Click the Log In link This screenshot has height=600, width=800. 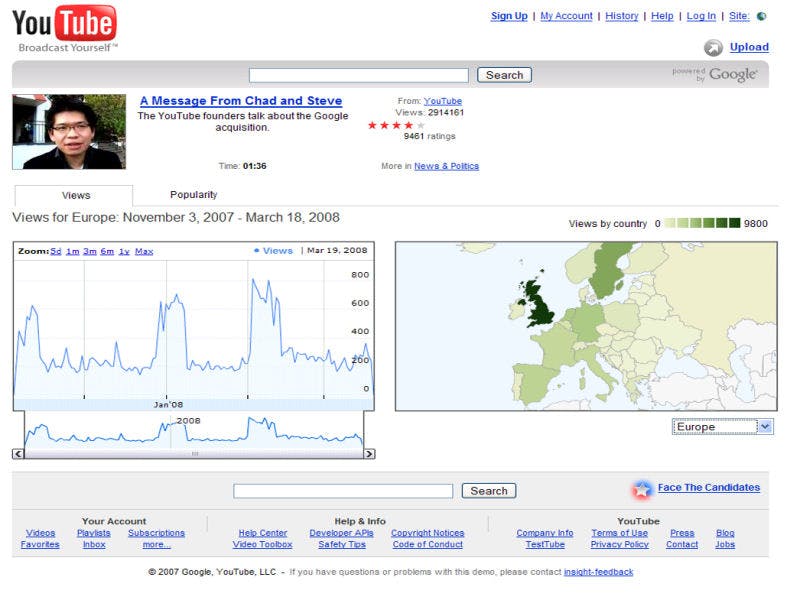pos(701,16)
